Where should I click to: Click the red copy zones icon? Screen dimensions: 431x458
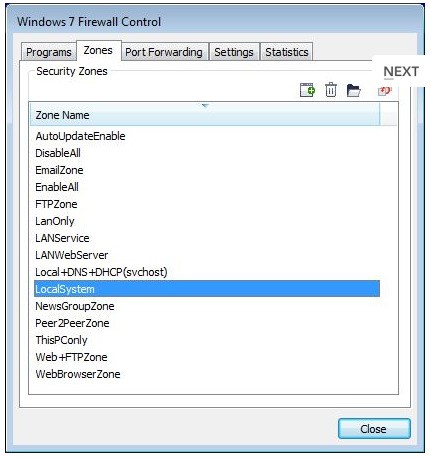coord(384,91)
